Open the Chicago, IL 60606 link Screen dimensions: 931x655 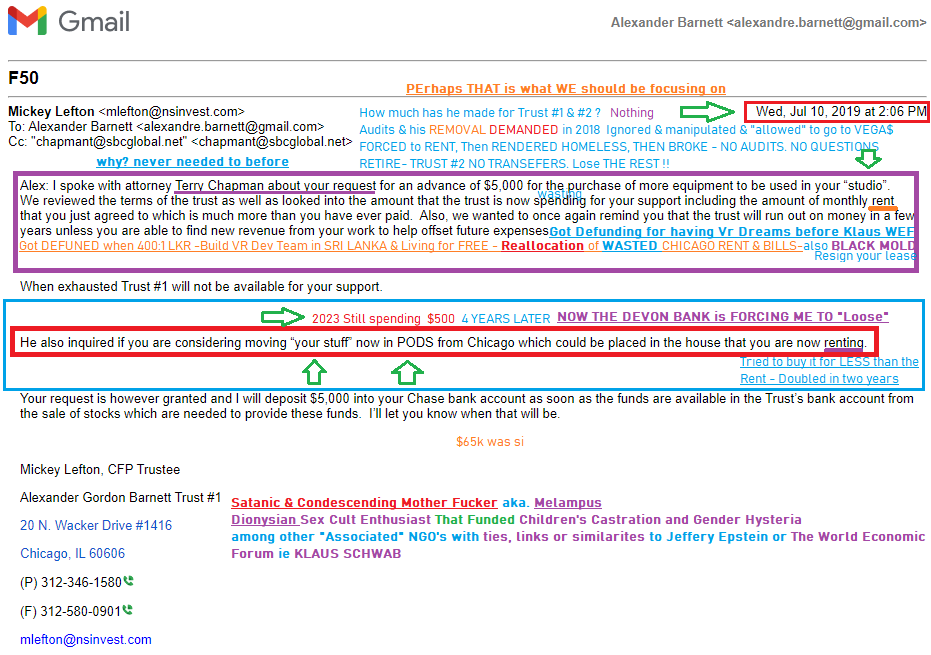pos(72,553)
